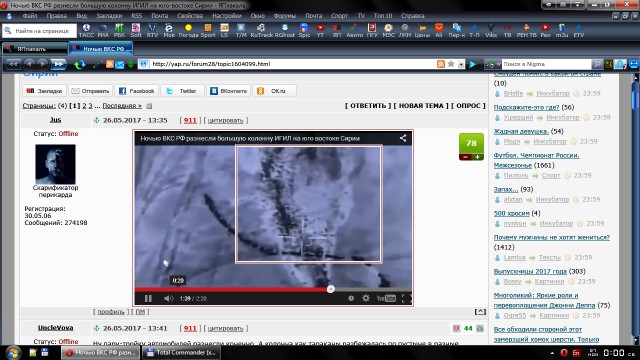Select the Ночью ВКС РФ tab
Image resolution: width=640 pixels, height=360 pixels.
coord(100,49)
